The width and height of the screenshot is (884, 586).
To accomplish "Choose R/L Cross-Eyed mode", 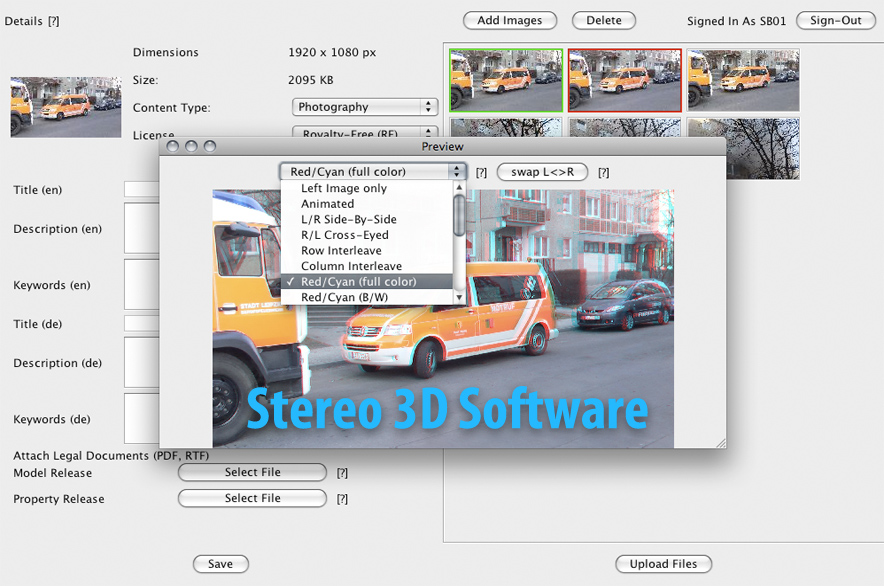I will coord(366,235).
